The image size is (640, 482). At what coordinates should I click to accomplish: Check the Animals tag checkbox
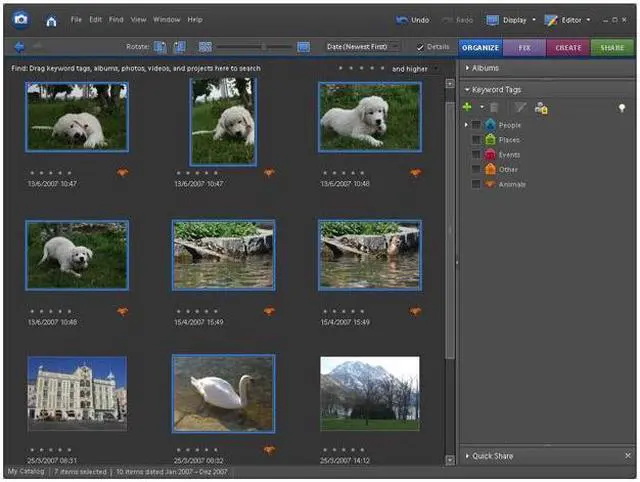pyautogui.click(x=476, y=184)
